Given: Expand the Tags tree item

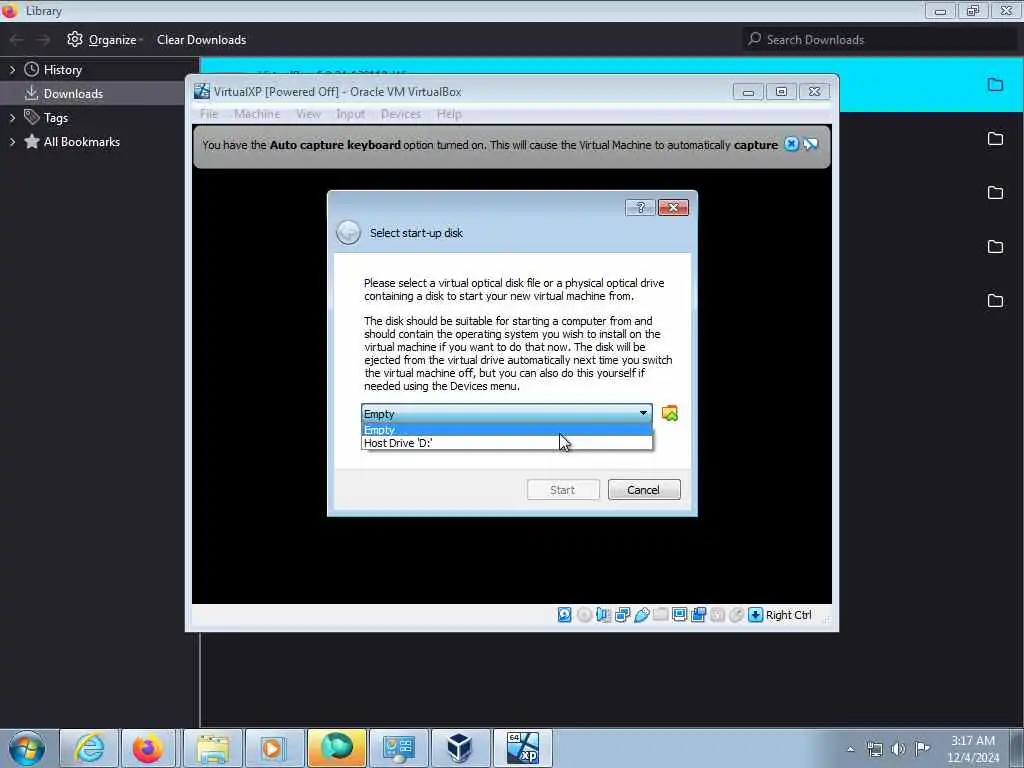Looking at the screenshot, I should click(12, 118).
